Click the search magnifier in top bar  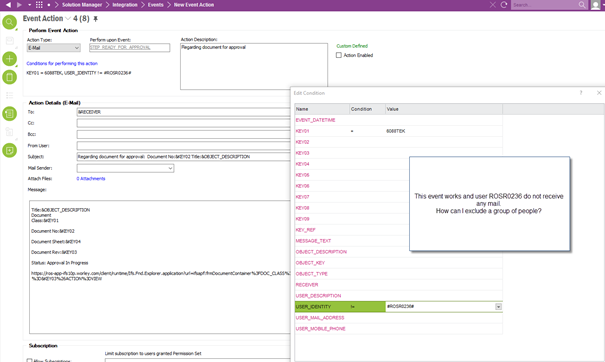coord(582,5)
